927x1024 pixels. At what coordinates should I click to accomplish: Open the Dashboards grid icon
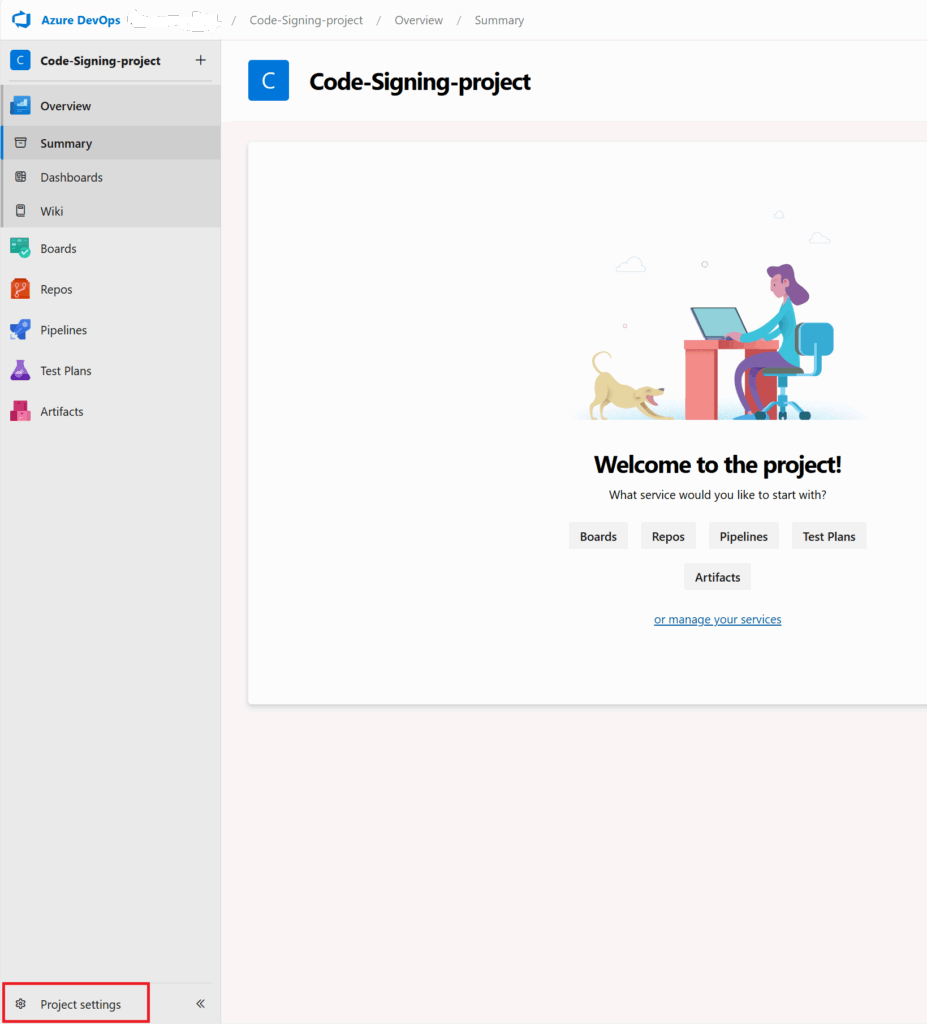[x=21, y=177]
